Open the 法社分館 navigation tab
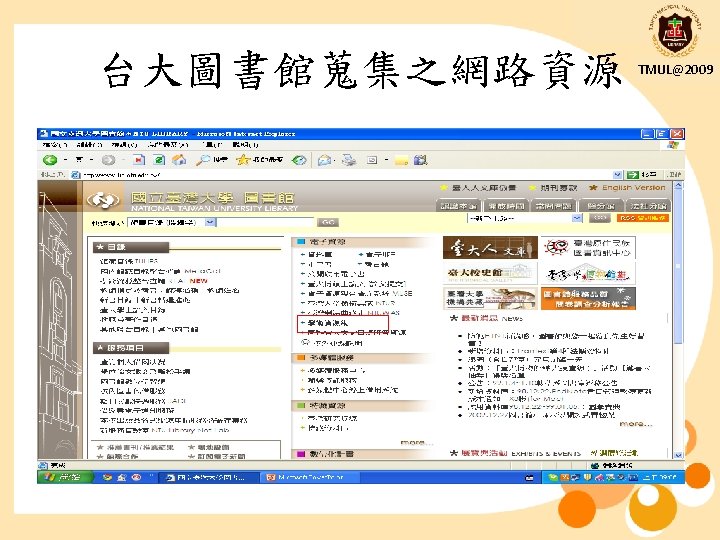 [647, 206]
